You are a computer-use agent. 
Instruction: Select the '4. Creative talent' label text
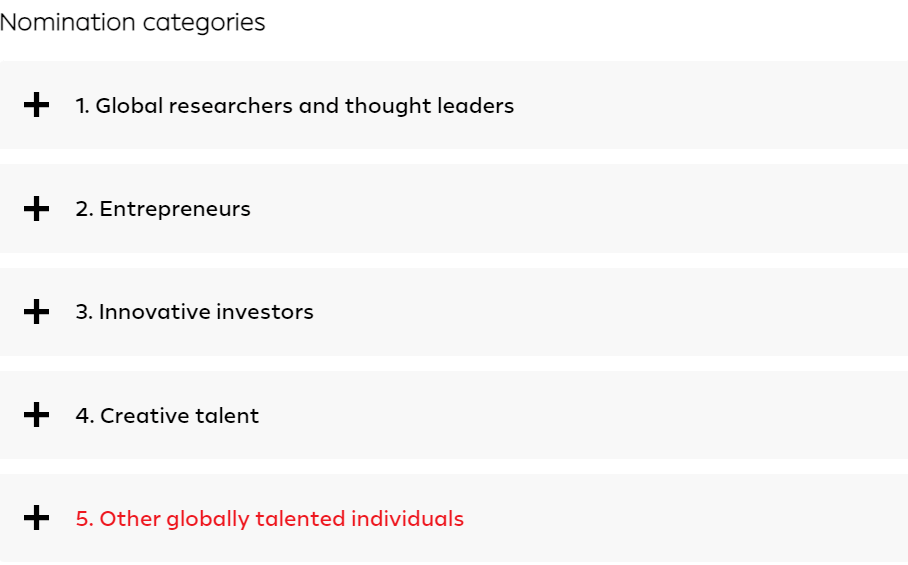click(167, 415)
